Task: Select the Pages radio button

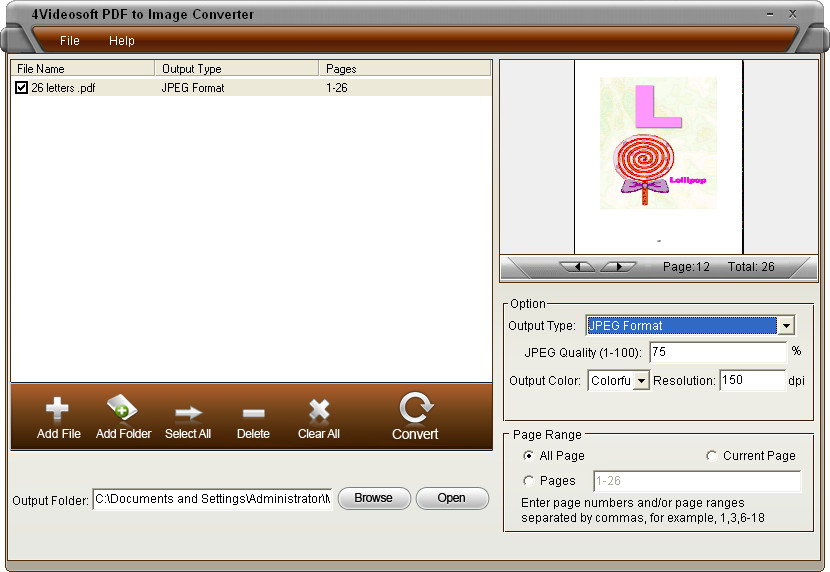Action: click(x=528, y=481)
